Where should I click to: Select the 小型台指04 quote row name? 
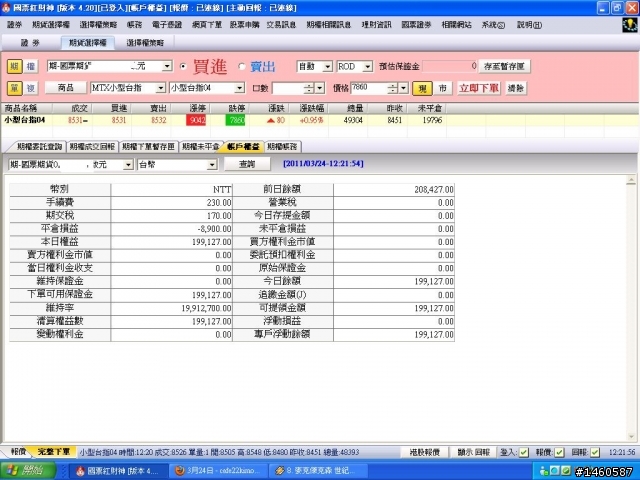(x=24, y=120)
